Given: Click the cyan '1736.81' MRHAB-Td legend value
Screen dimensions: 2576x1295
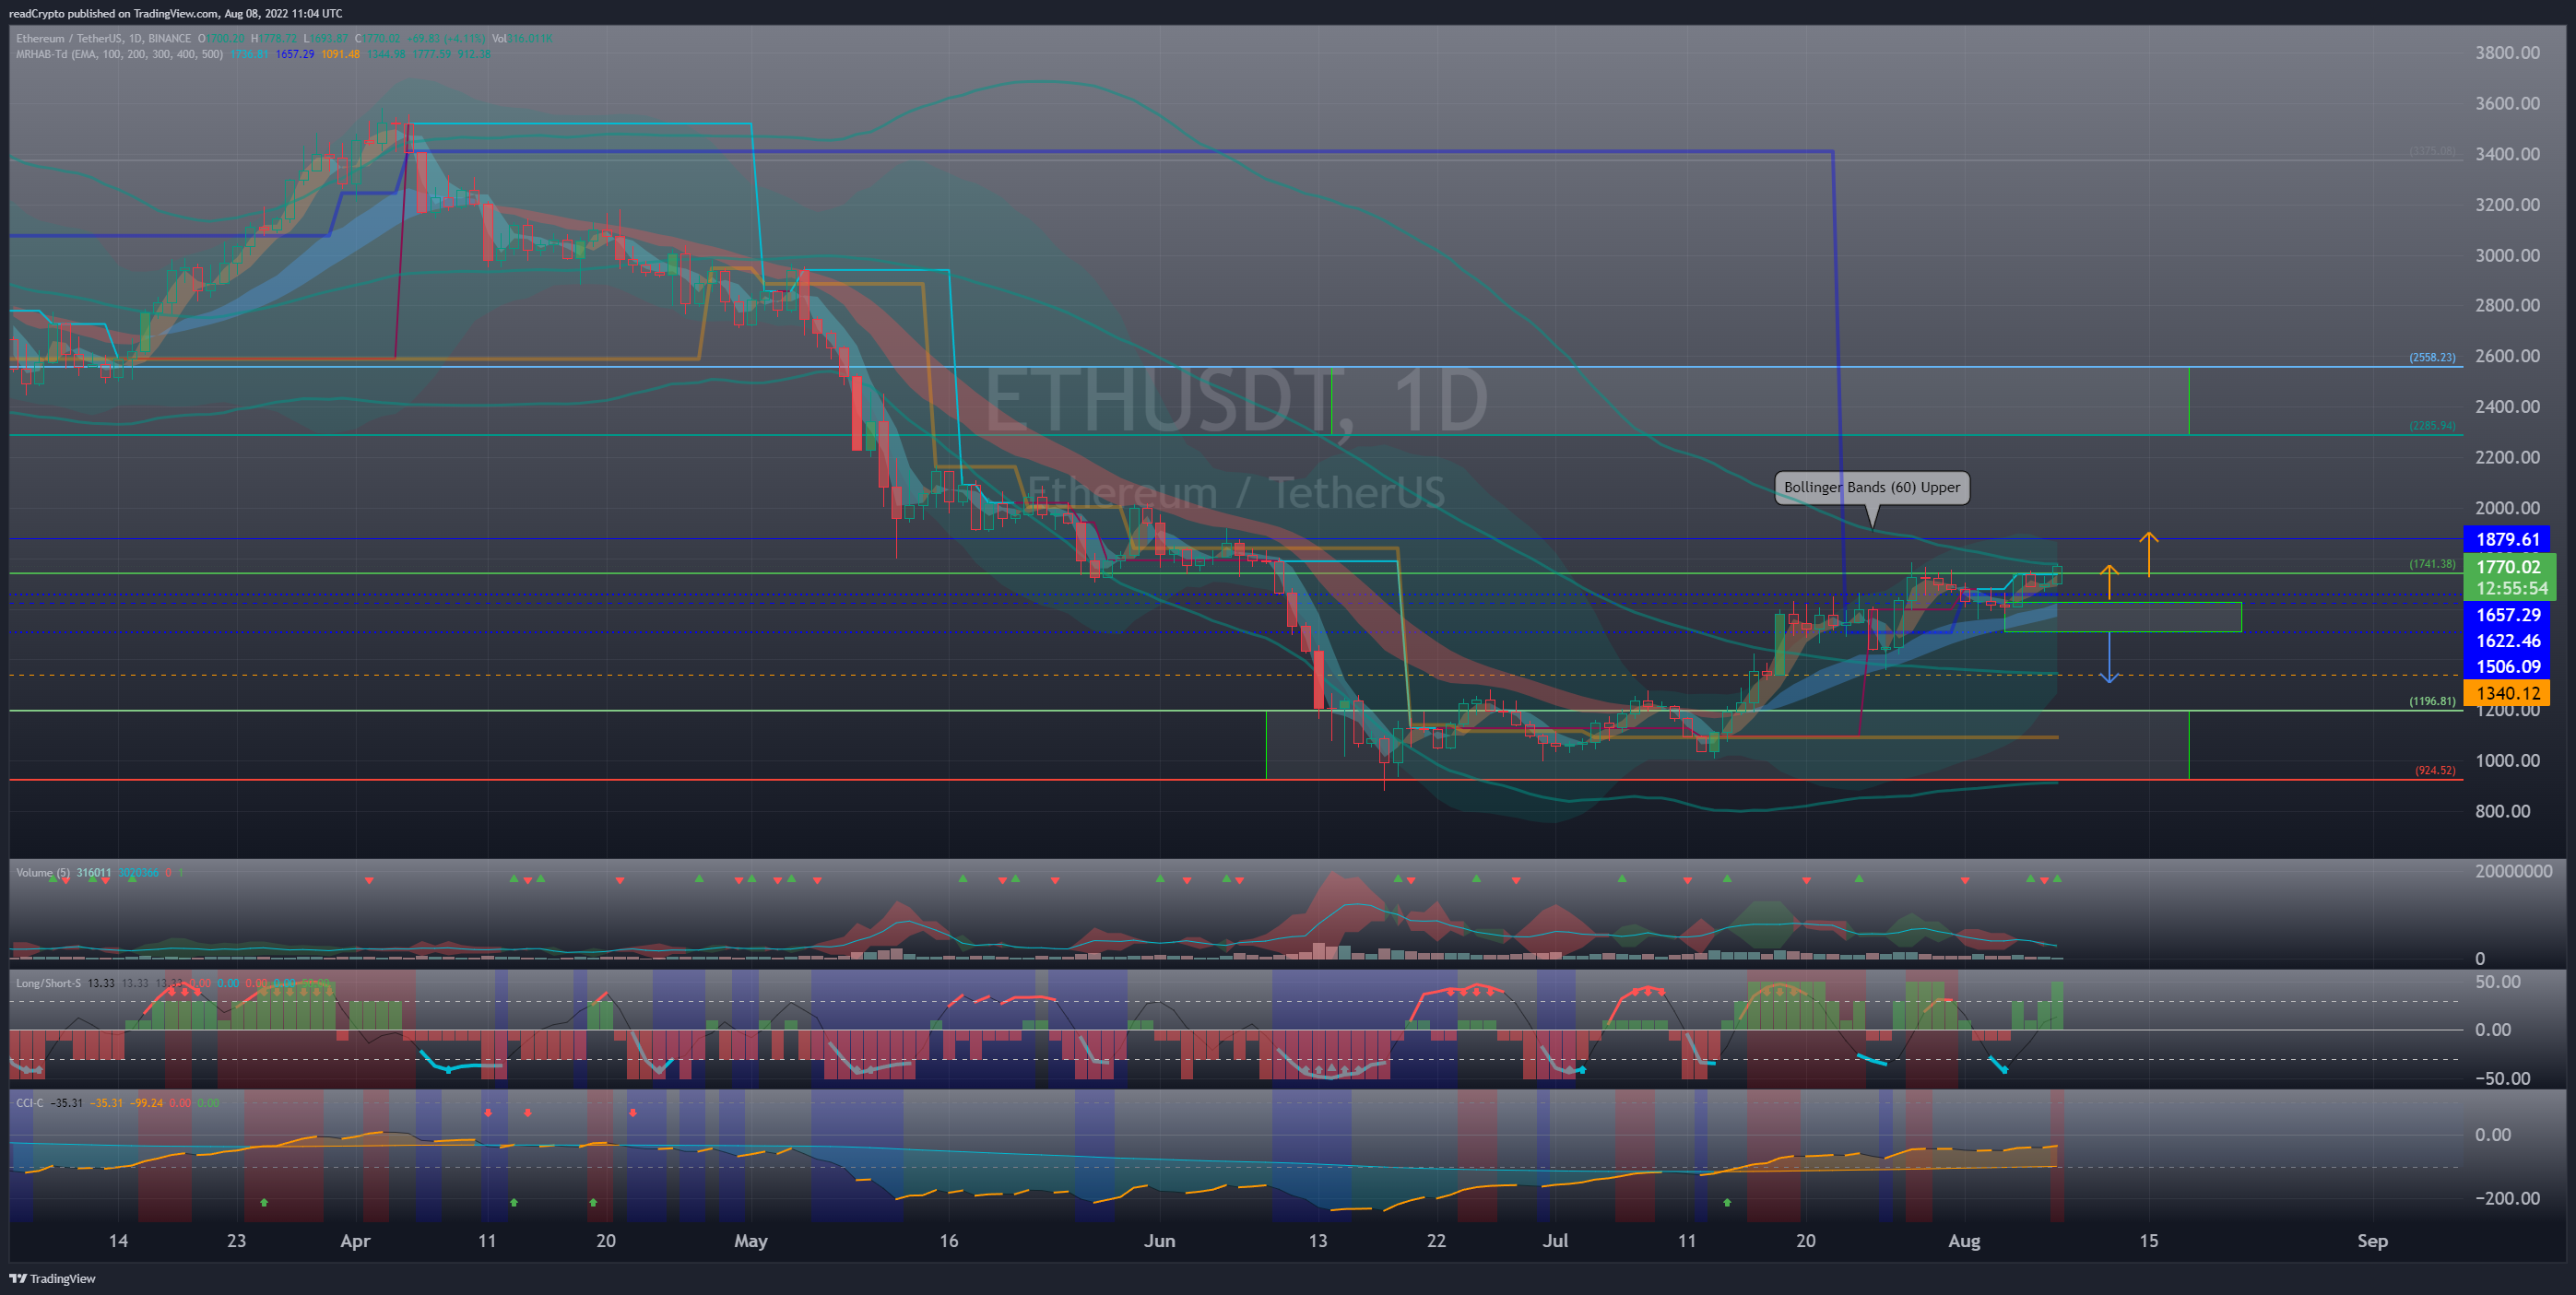Looking at the screenshot, I should pyautogui.click(x=250, y=54).
